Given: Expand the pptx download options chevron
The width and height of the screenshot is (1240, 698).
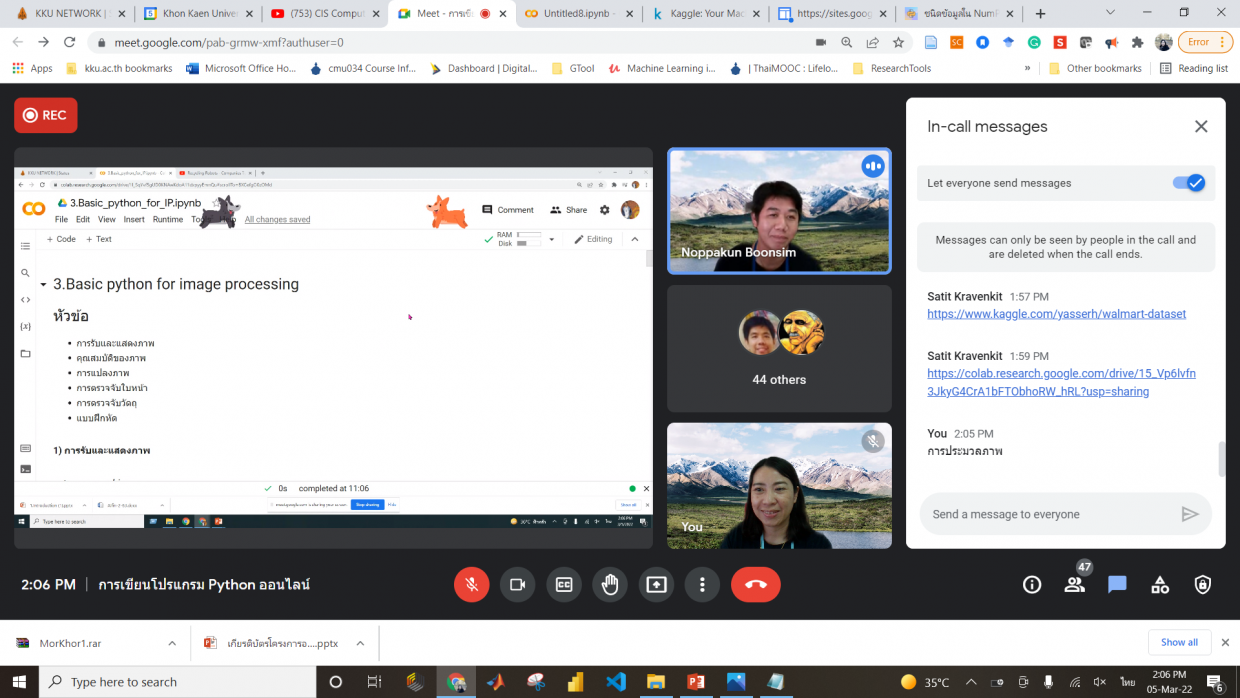Looking at the screenshot, I should point(360,643).
